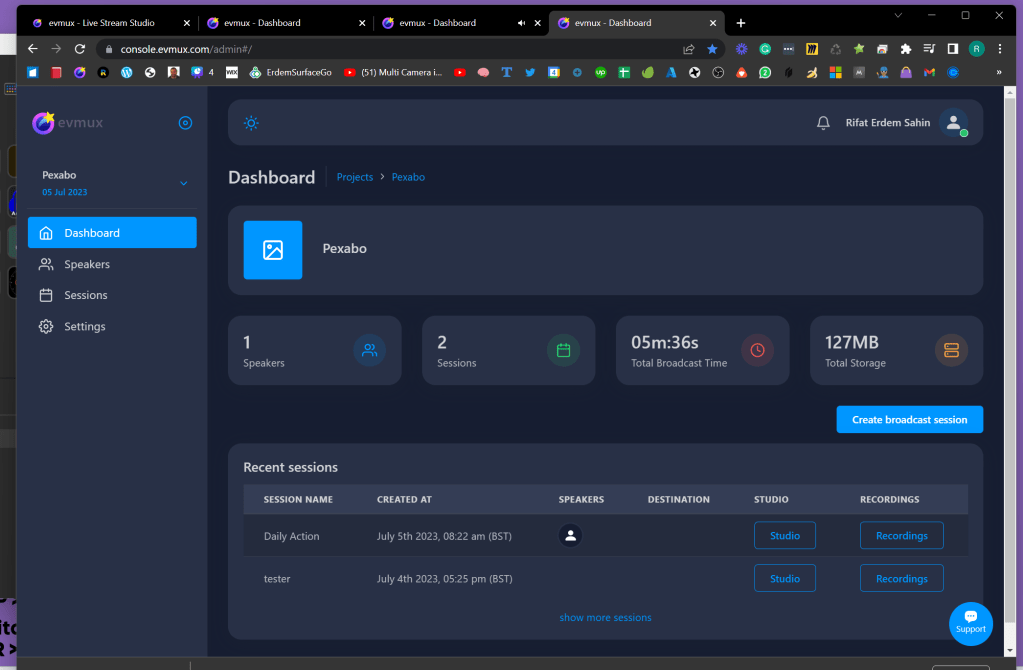Open Gmail bookmark icon
The image size is (1023, 670).
930,72
